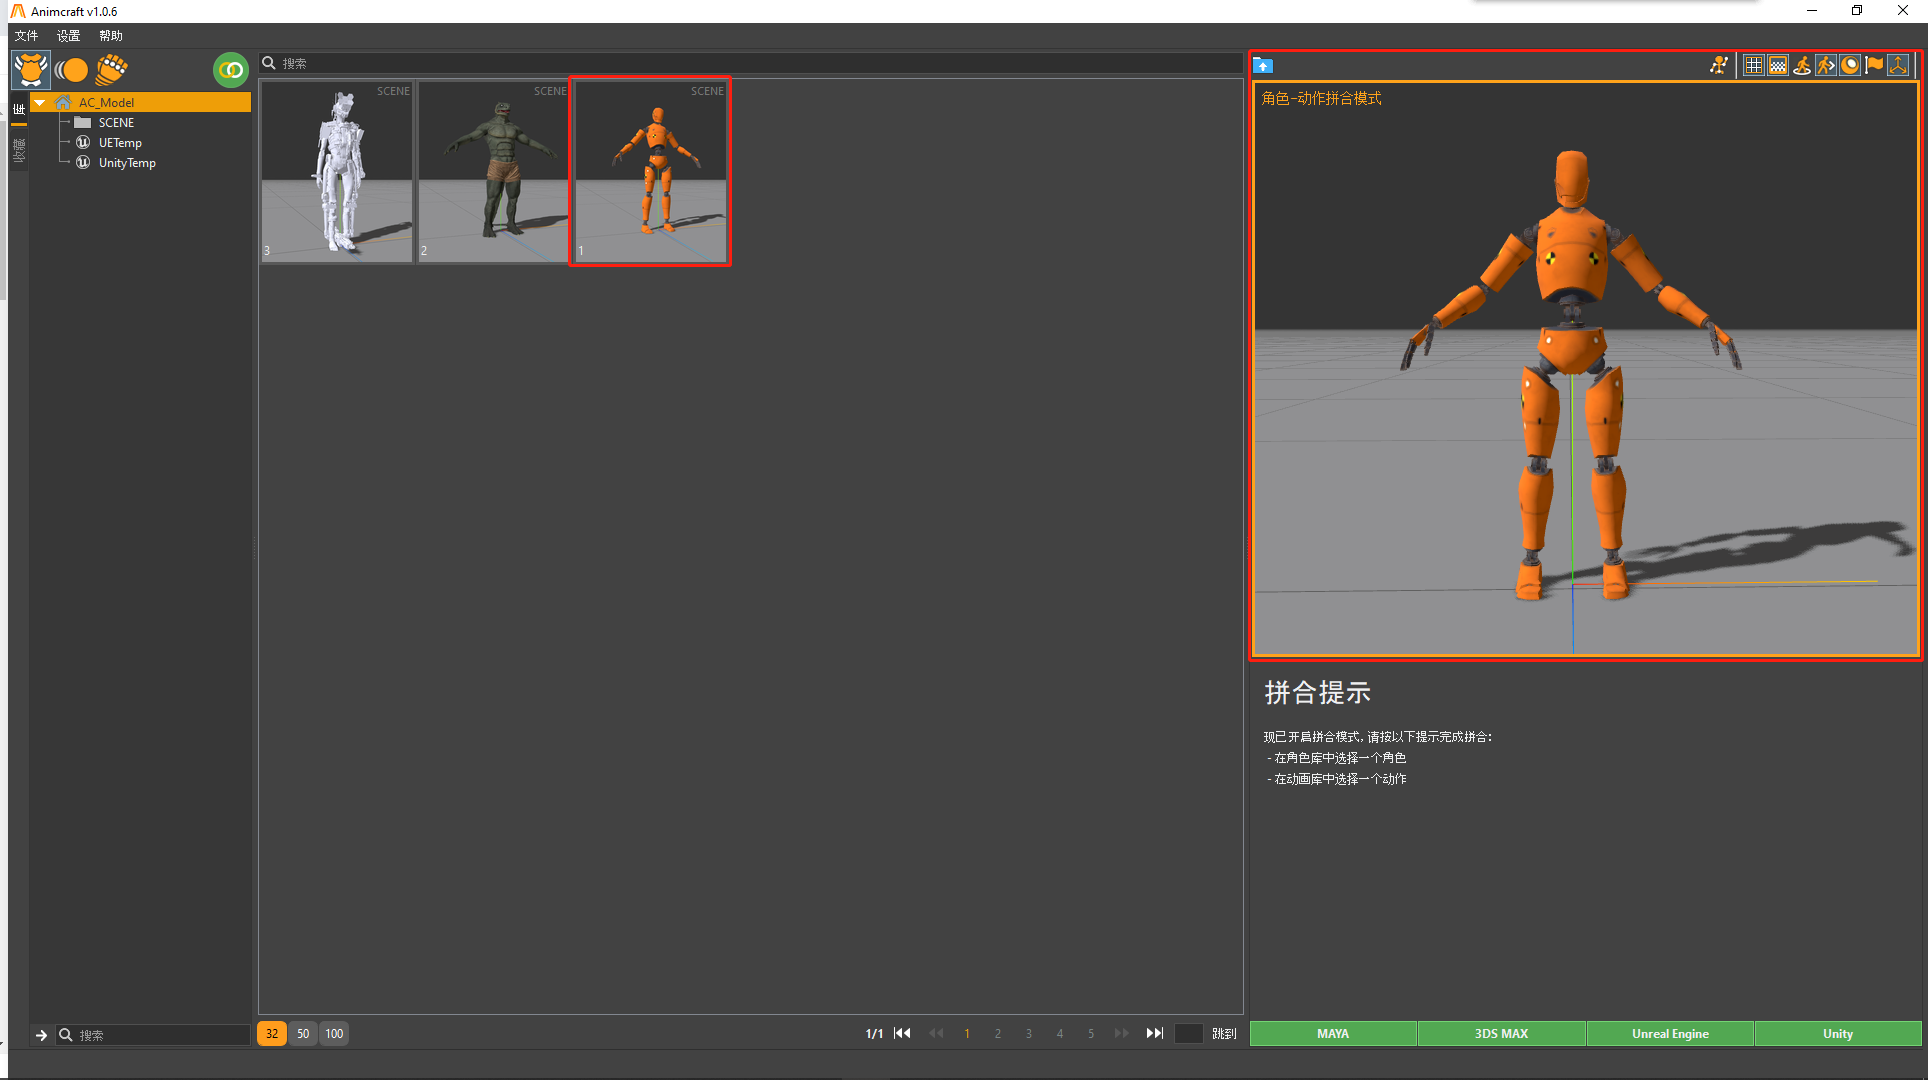
Task: Switch to the 收藏 vertical side tab
Action: 19,150
